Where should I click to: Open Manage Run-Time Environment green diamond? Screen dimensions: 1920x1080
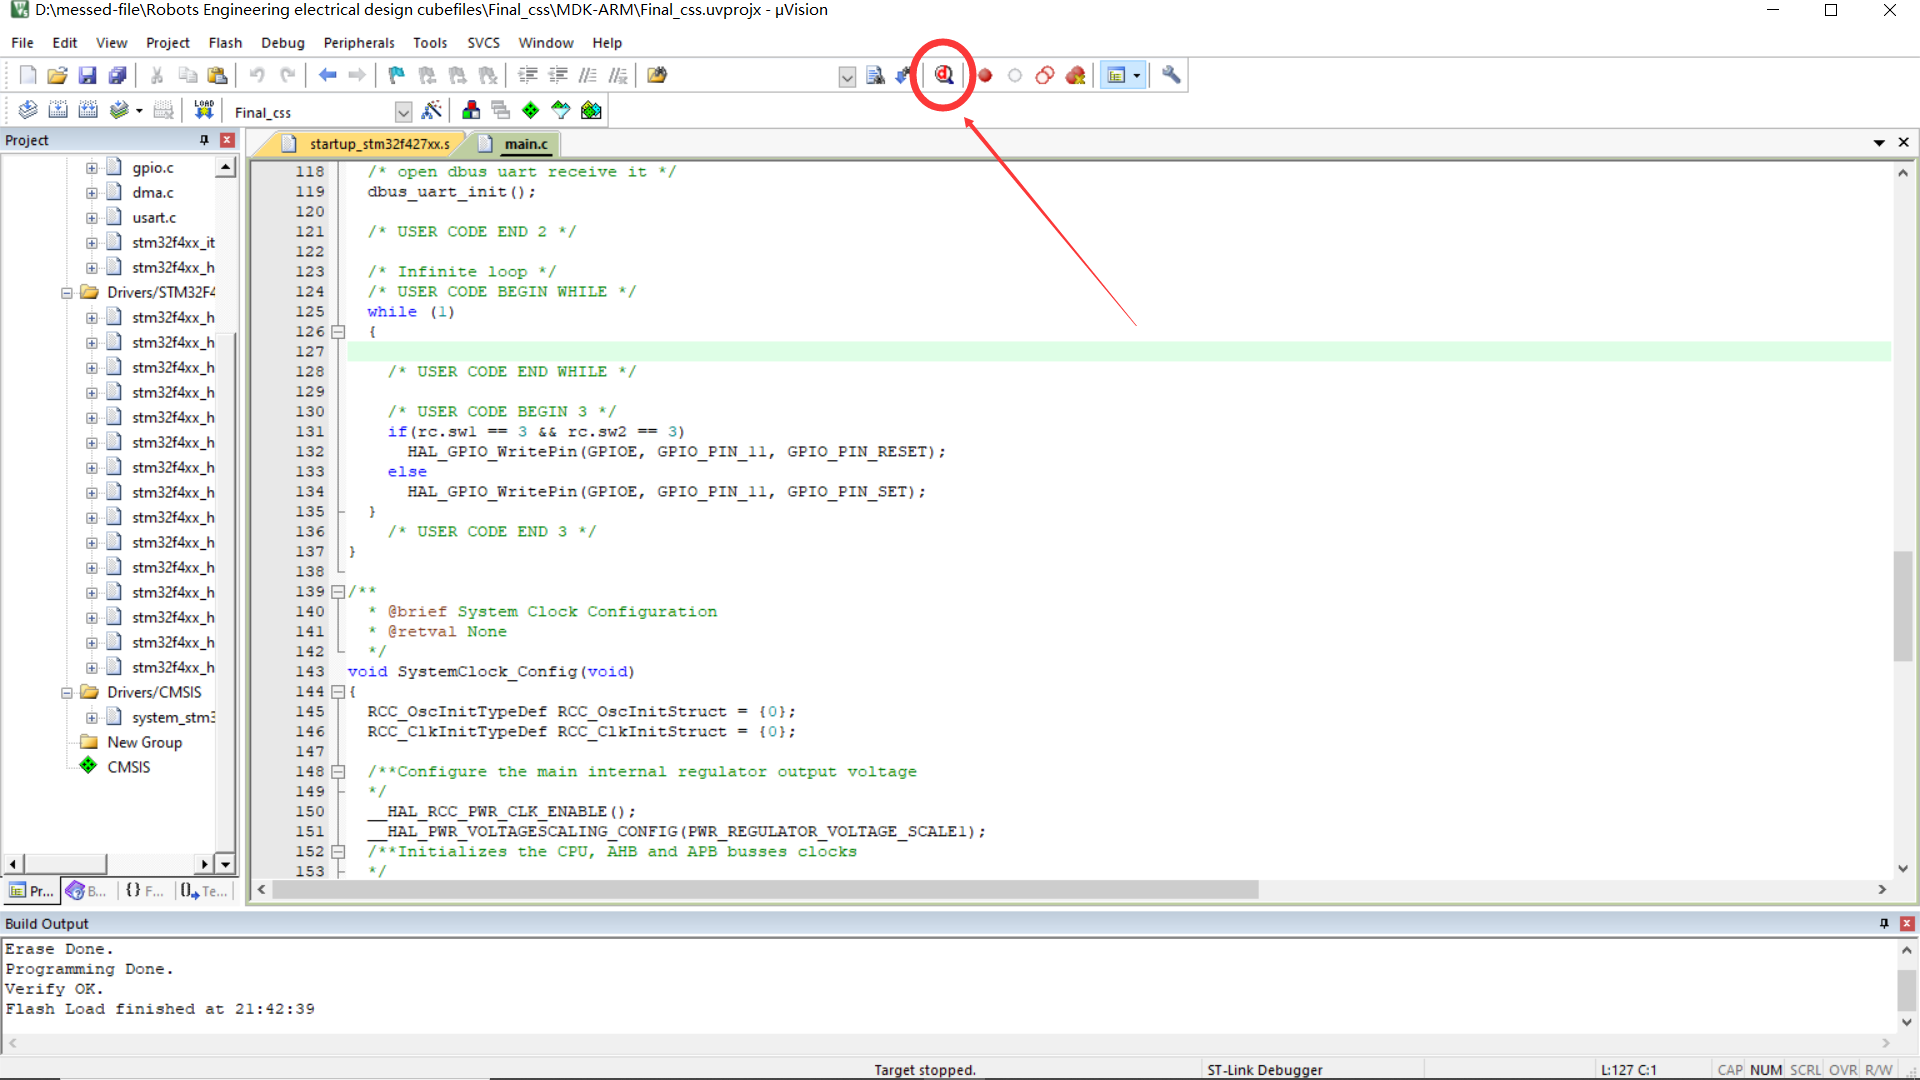[530, 110]
